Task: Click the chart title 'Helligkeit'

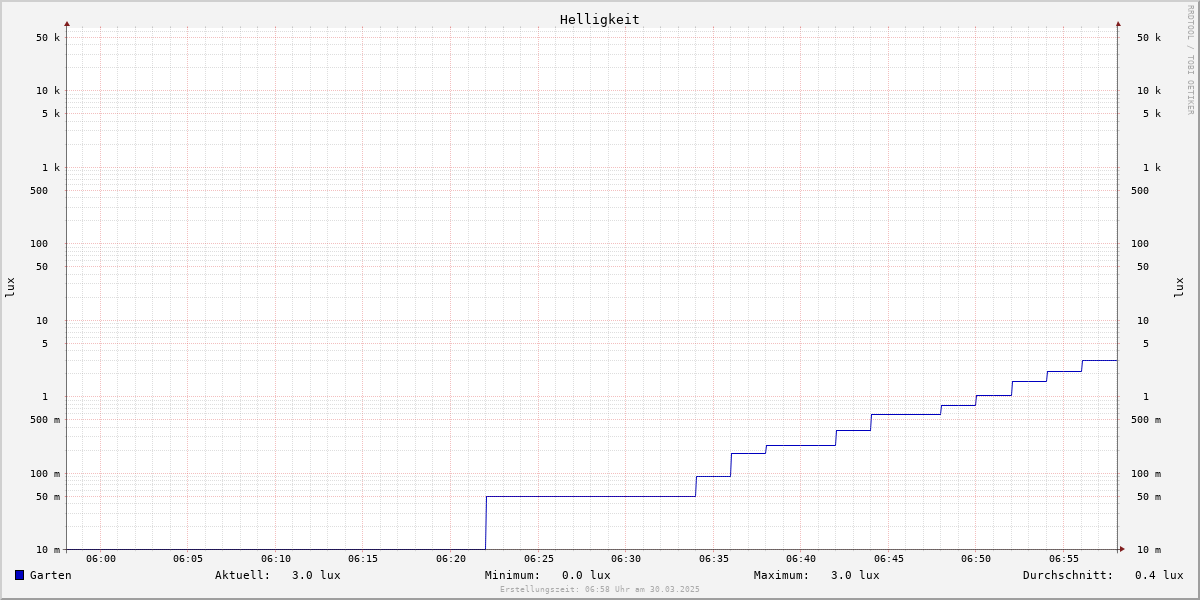Action: (600, 19)
